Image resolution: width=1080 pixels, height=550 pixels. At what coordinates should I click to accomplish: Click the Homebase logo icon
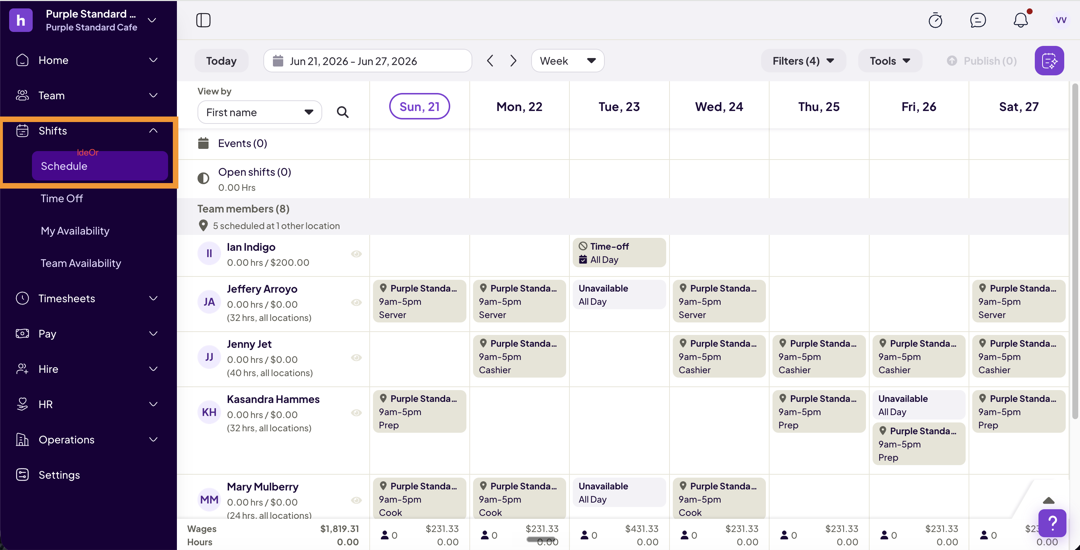click(x=21, y=20)
